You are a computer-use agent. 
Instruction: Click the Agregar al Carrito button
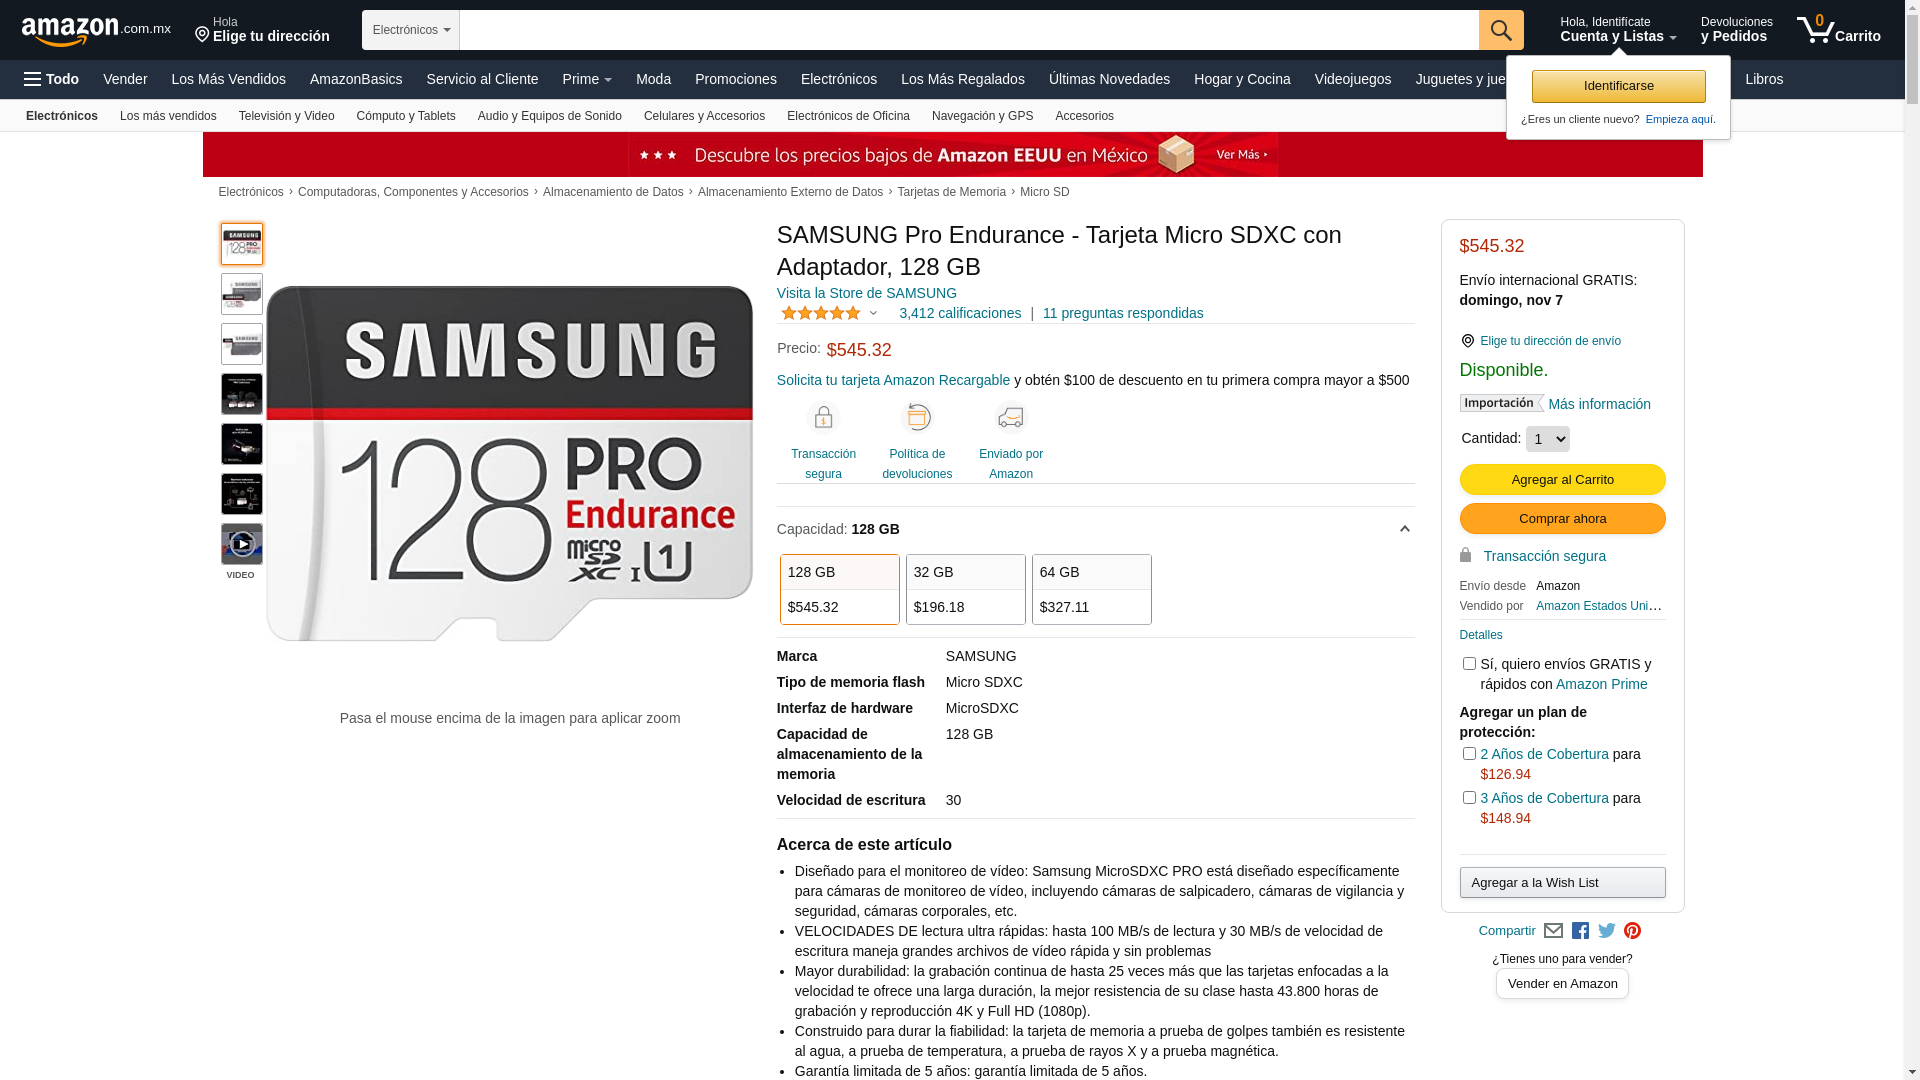(x=1562, y=480)
